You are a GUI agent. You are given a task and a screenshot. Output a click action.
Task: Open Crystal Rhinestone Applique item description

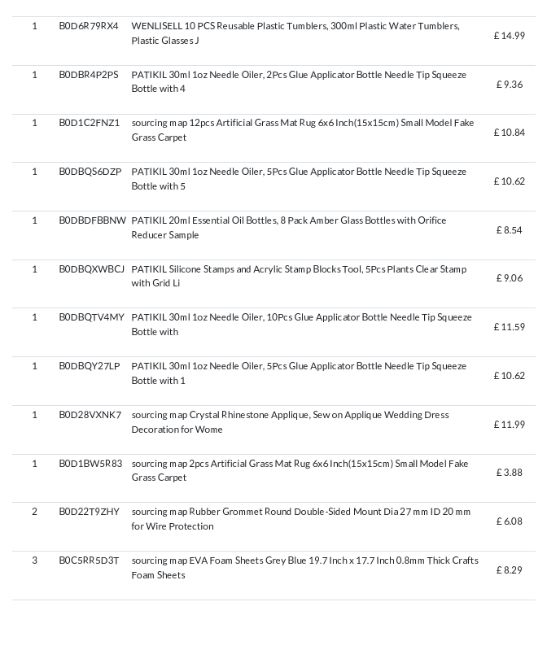[290, 422]
